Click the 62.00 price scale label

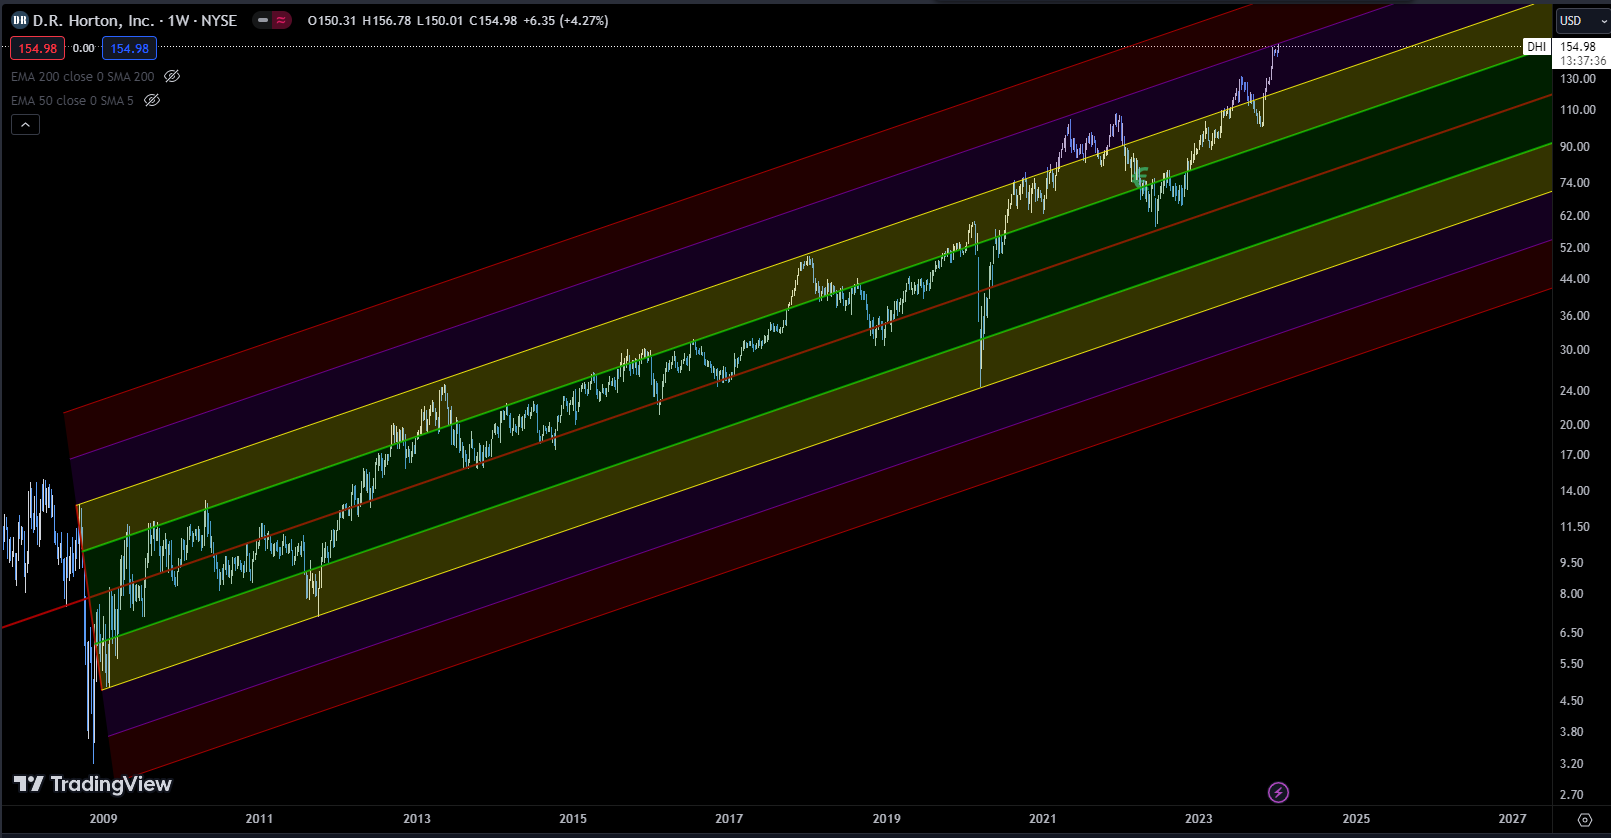(1575, 216)
